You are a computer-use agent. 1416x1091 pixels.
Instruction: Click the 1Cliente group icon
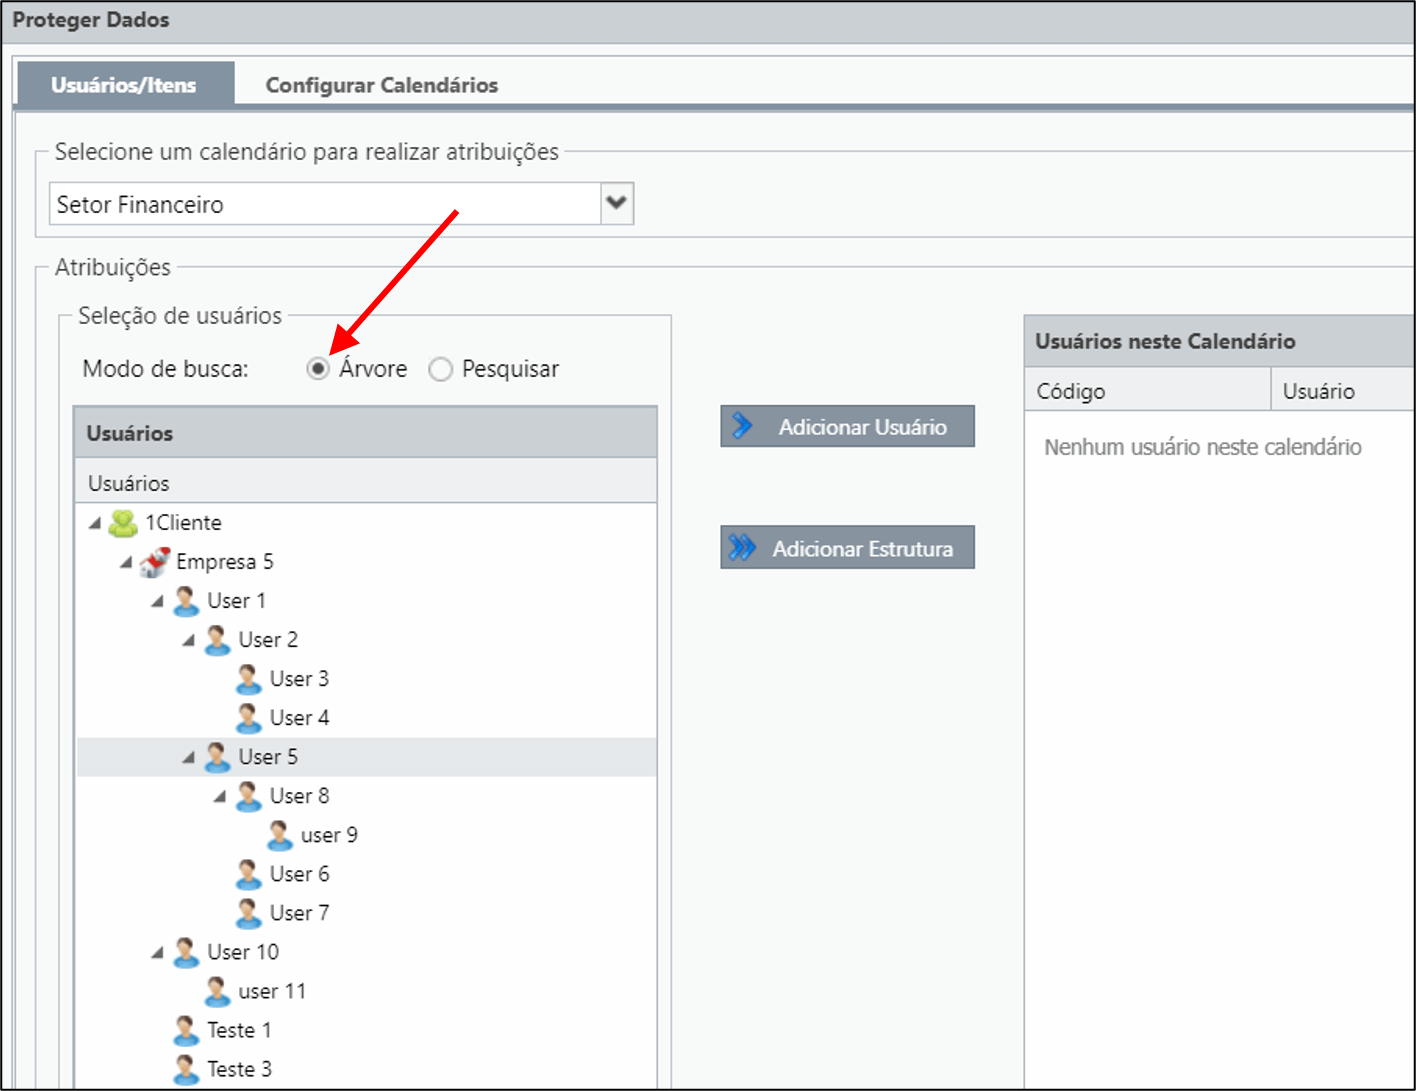[x=123, y=523]
